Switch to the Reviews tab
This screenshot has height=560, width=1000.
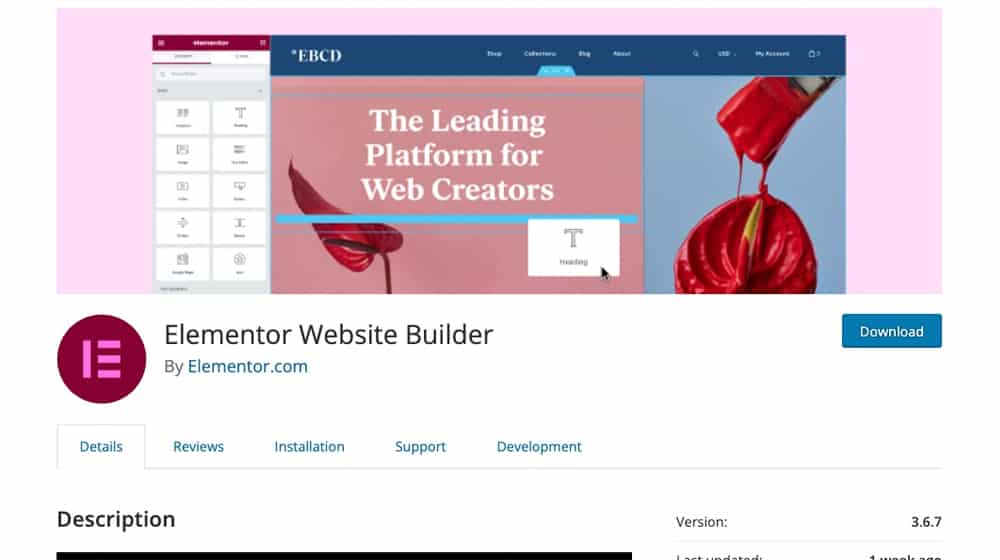pos(198,446)
